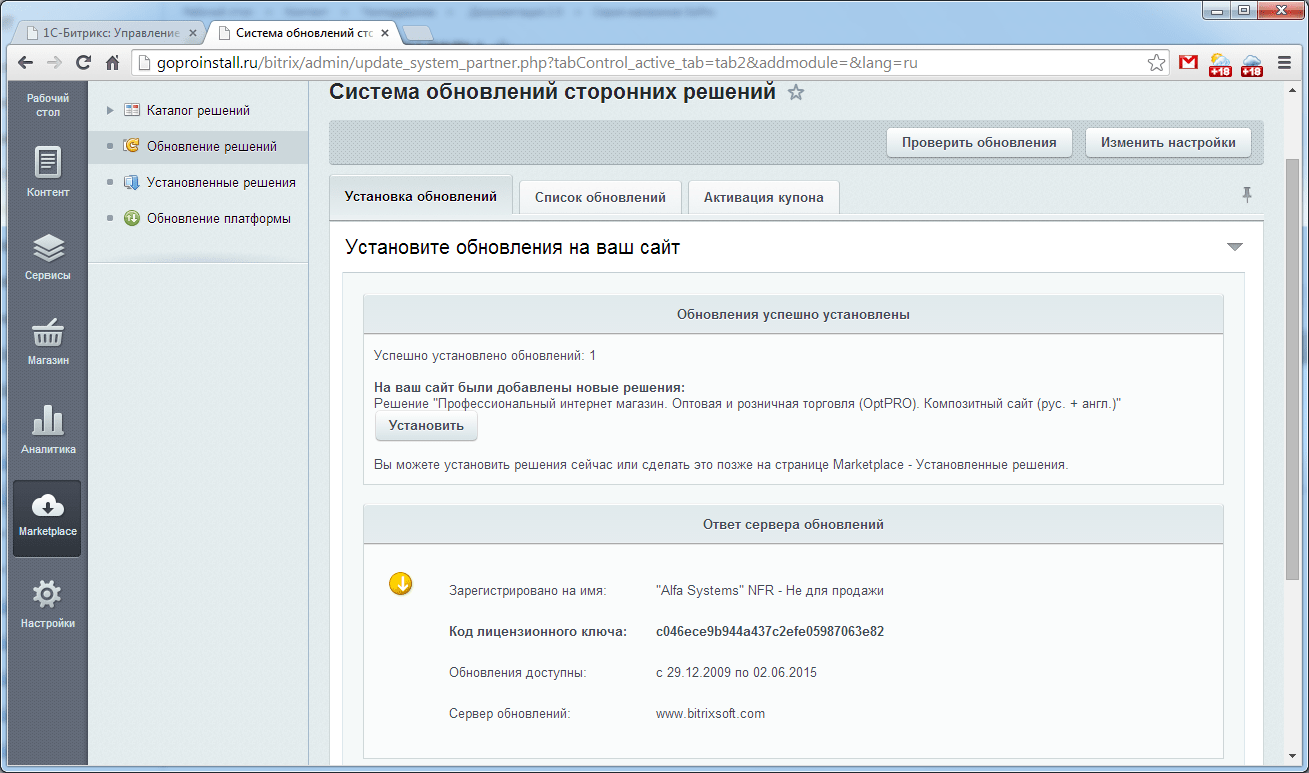Click the Зарегистрировано на имя label

point(528,590)
